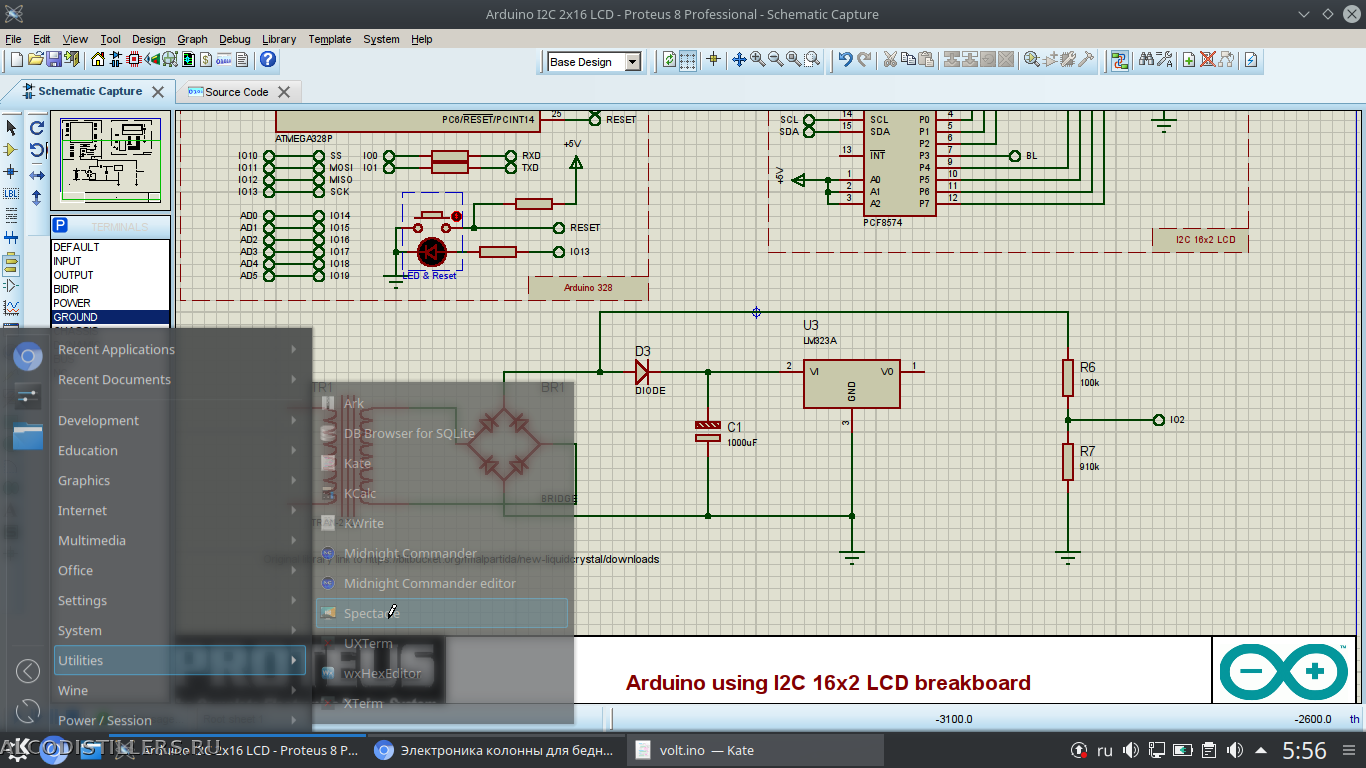
Task: Switch to the Source Code tab
Action: click(237, 92)
